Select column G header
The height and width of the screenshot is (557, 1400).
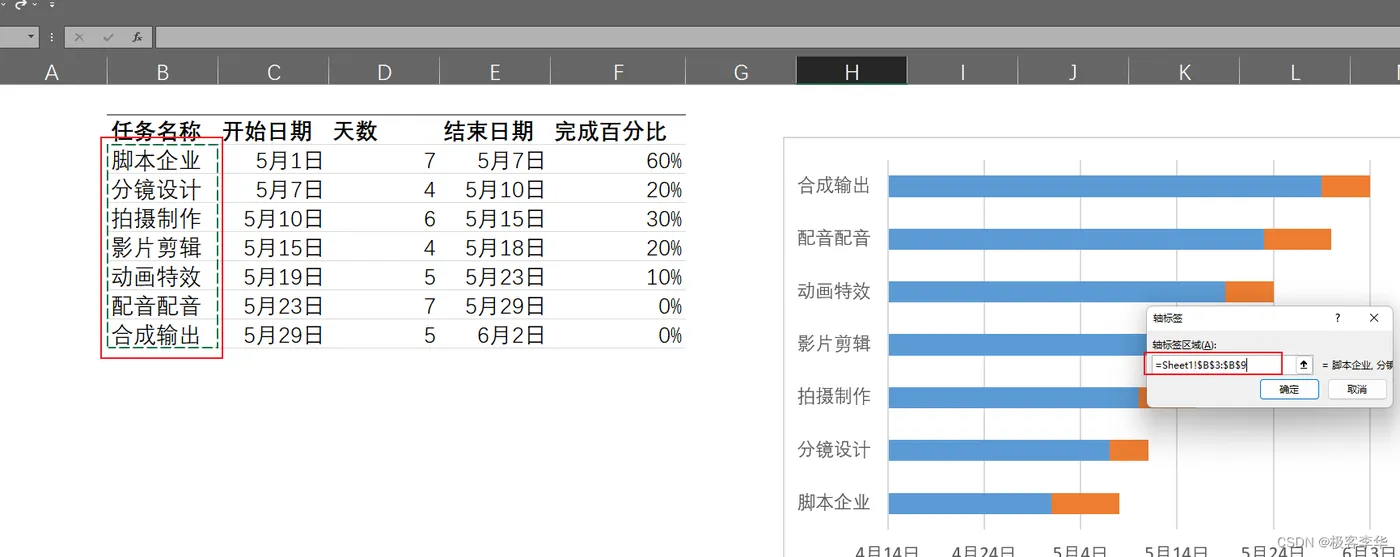pyautogui.click(x=741, y=72)
